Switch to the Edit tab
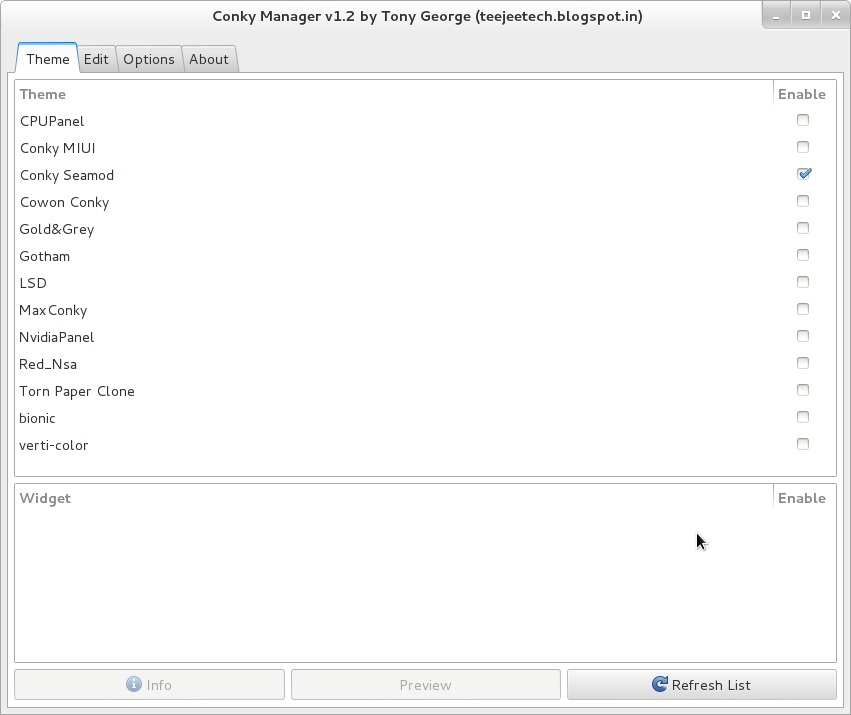This screenshot has width=851, height=715. (x=96, y=59)
